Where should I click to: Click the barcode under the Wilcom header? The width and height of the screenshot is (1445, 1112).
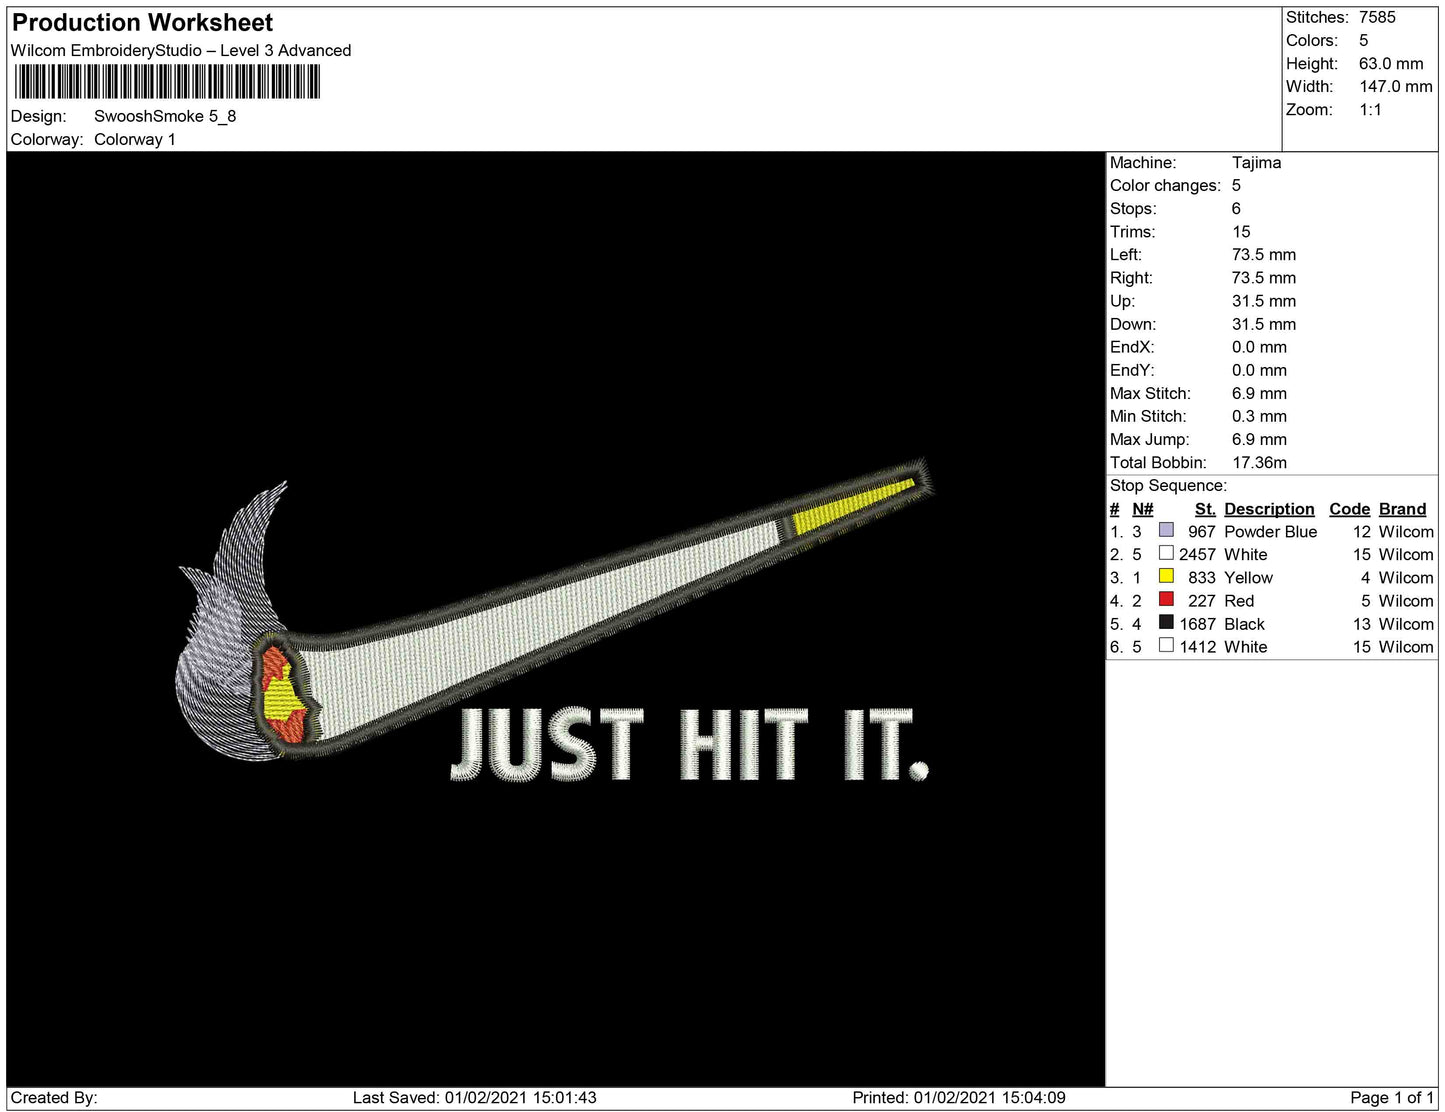[x=167, y=82]
